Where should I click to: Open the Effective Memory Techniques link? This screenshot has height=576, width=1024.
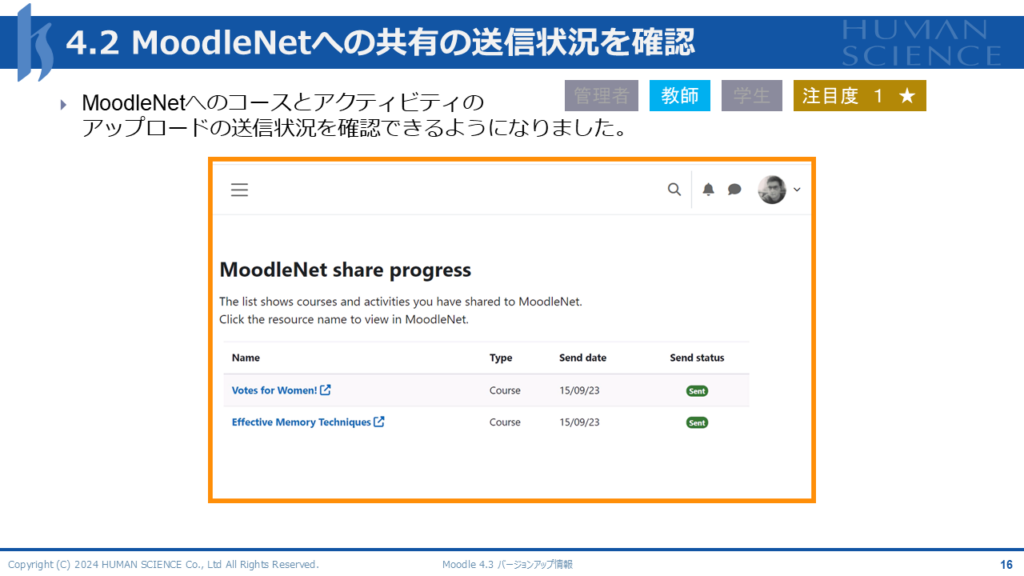pyautogui.click(x=301, y=422)
